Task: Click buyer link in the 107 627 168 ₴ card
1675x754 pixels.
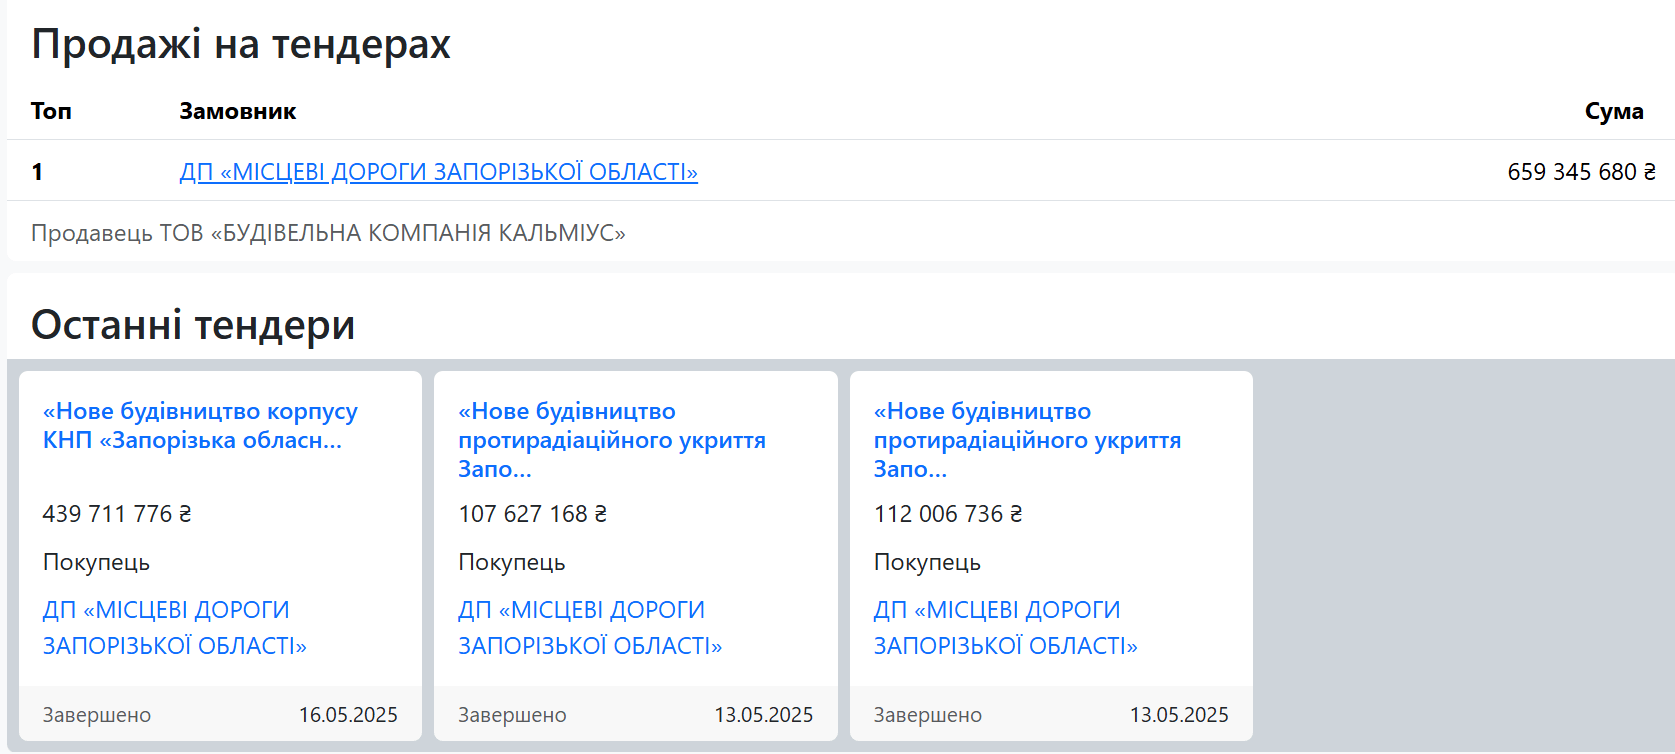Action: 589,628
